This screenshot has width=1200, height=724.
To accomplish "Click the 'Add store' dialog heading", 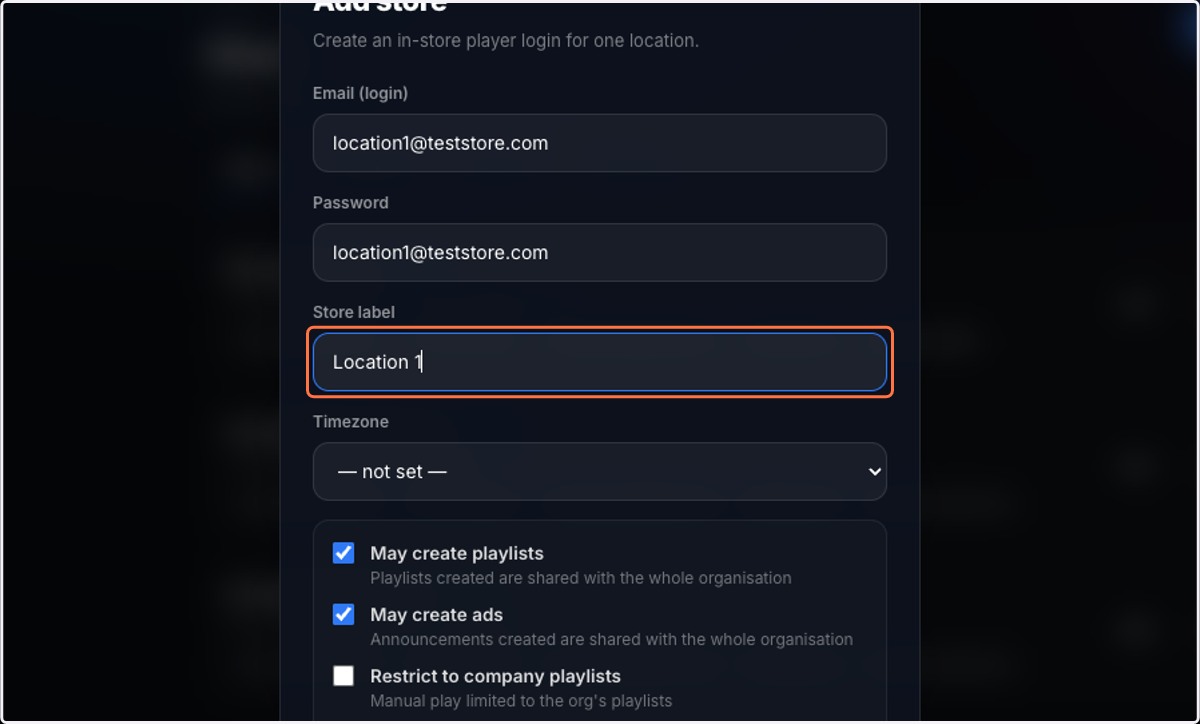I will pos(379,6).
